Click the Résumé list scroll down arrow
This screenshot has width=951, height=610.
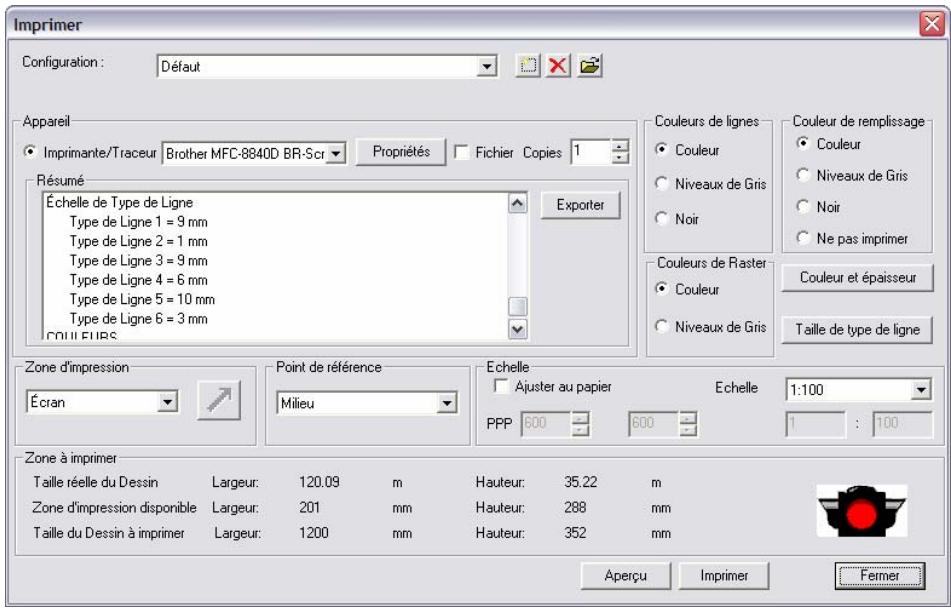(517, 329)
